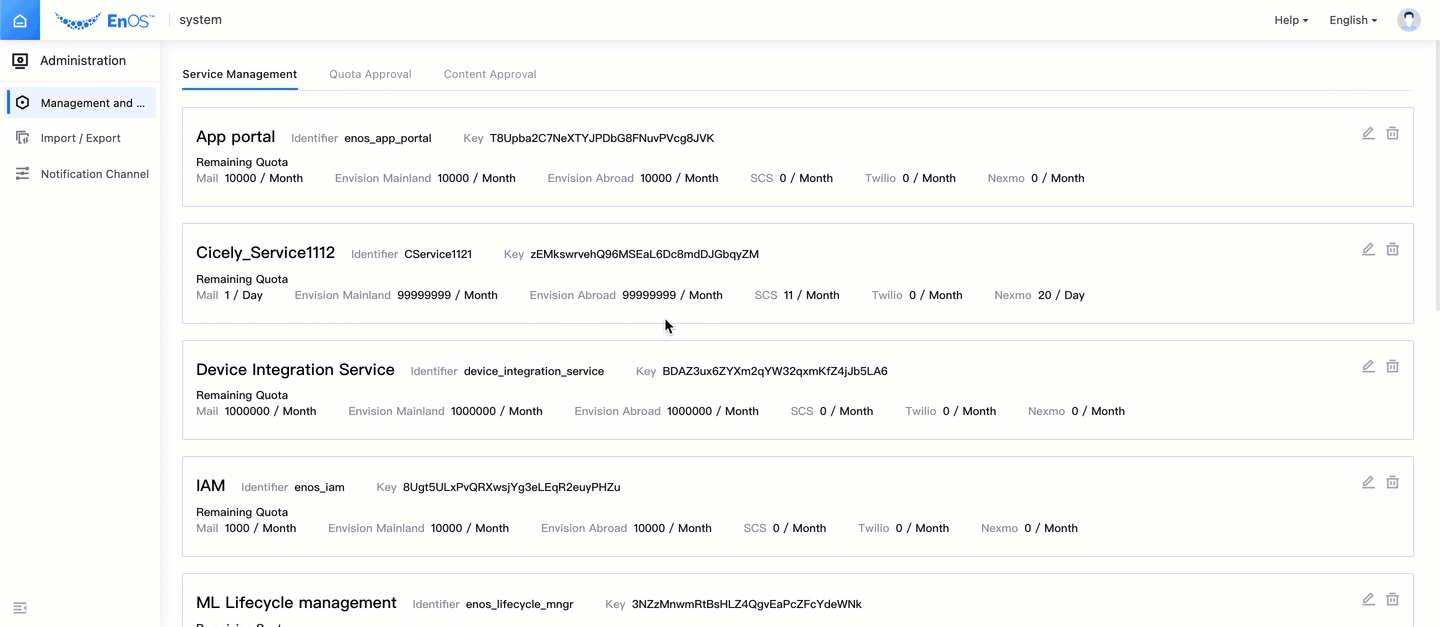Edit the Cicely_Service1112 entry

tap(1368, 249)
